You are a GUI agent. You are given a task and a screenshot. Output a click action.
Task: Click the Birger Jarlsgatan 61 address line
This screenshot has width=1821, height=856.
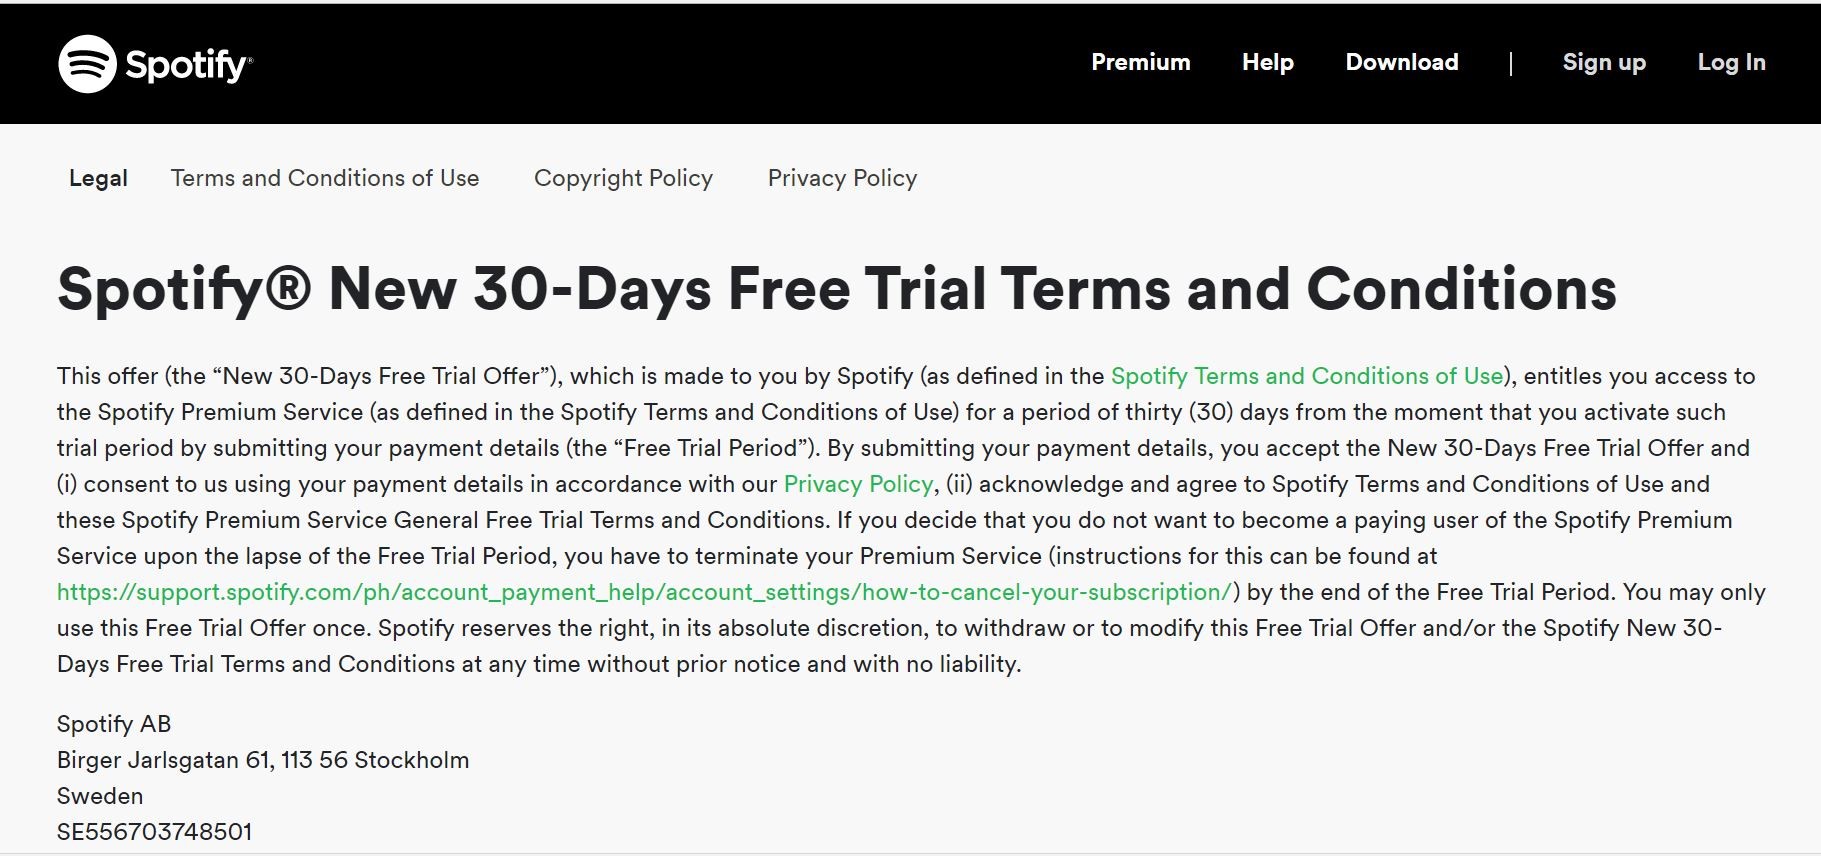click(263, 760)
